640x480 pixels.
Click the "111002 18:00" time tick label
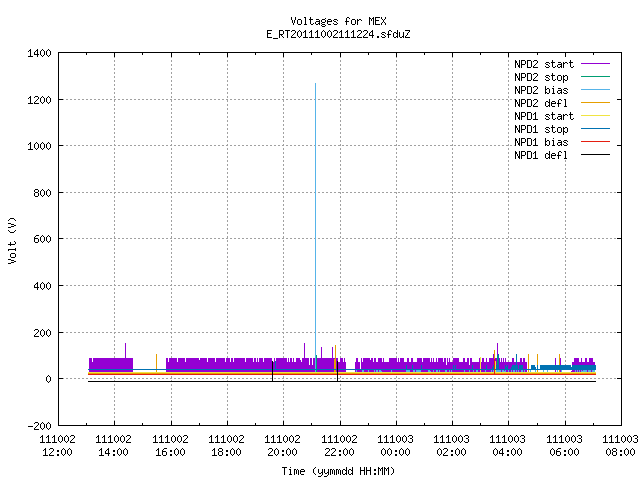[x=227, y=446]
